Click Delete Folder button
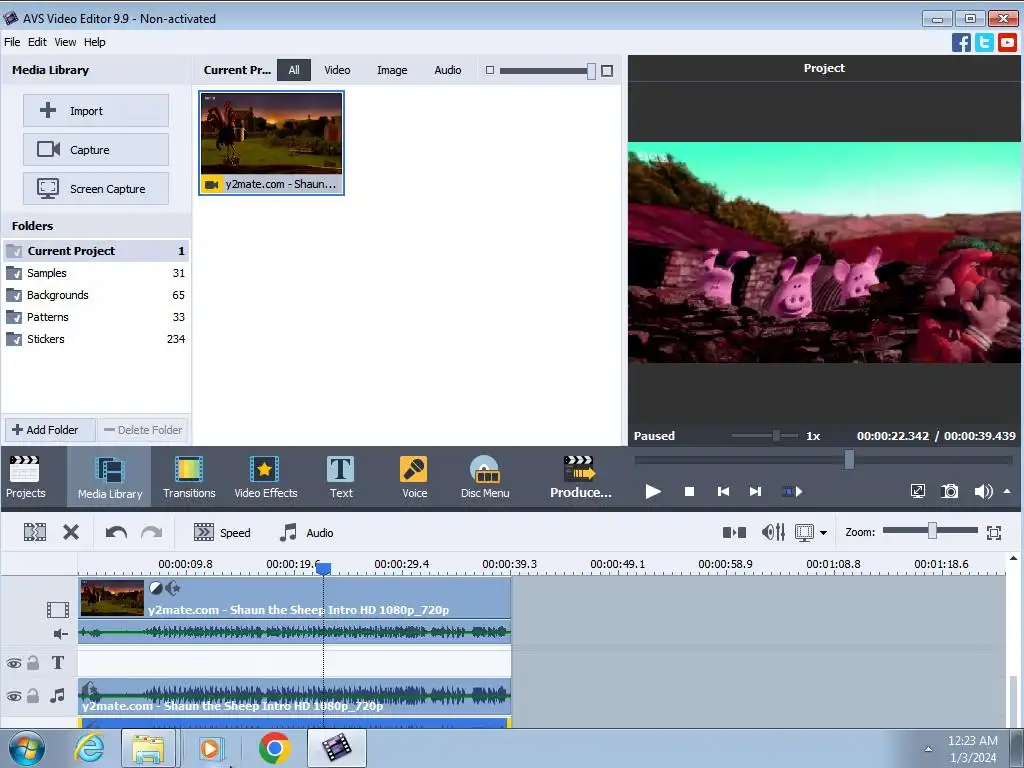 point(143,430)
